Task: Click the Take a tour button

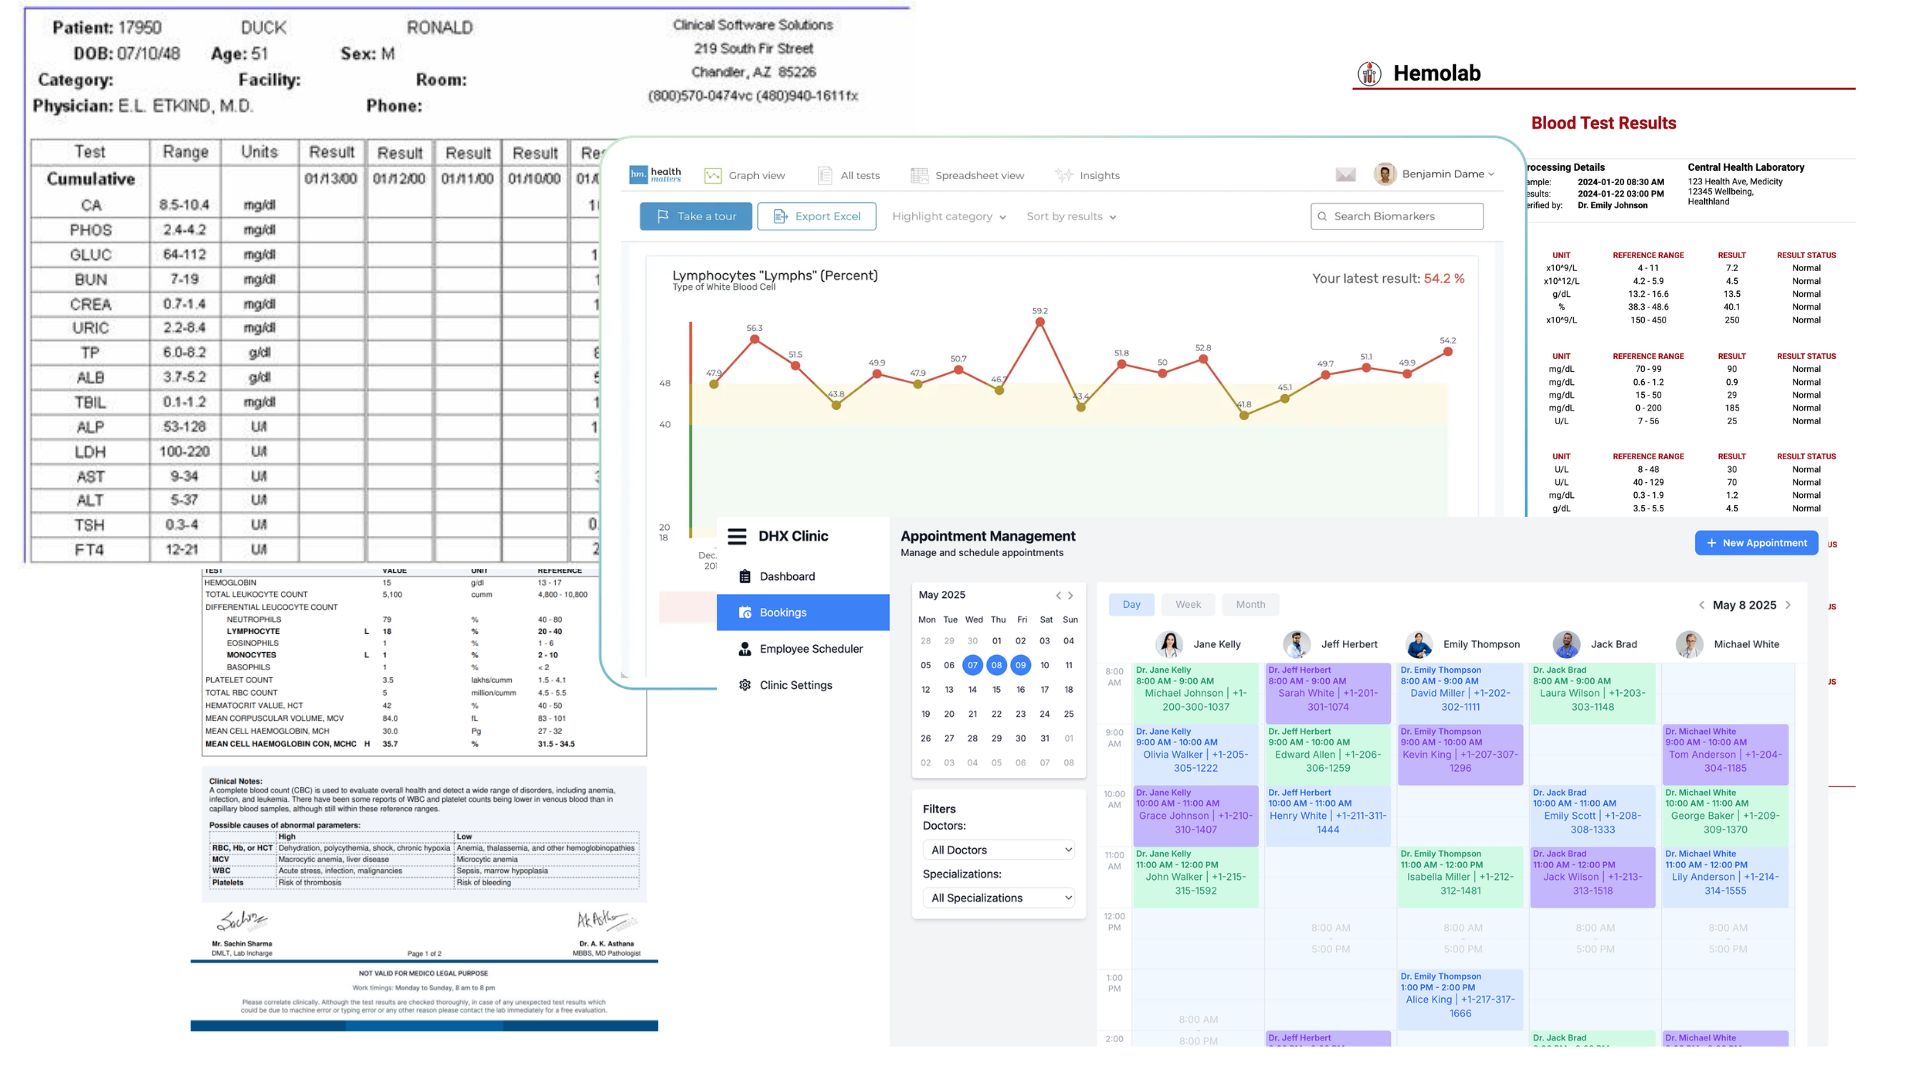Action: pos(696,217)
